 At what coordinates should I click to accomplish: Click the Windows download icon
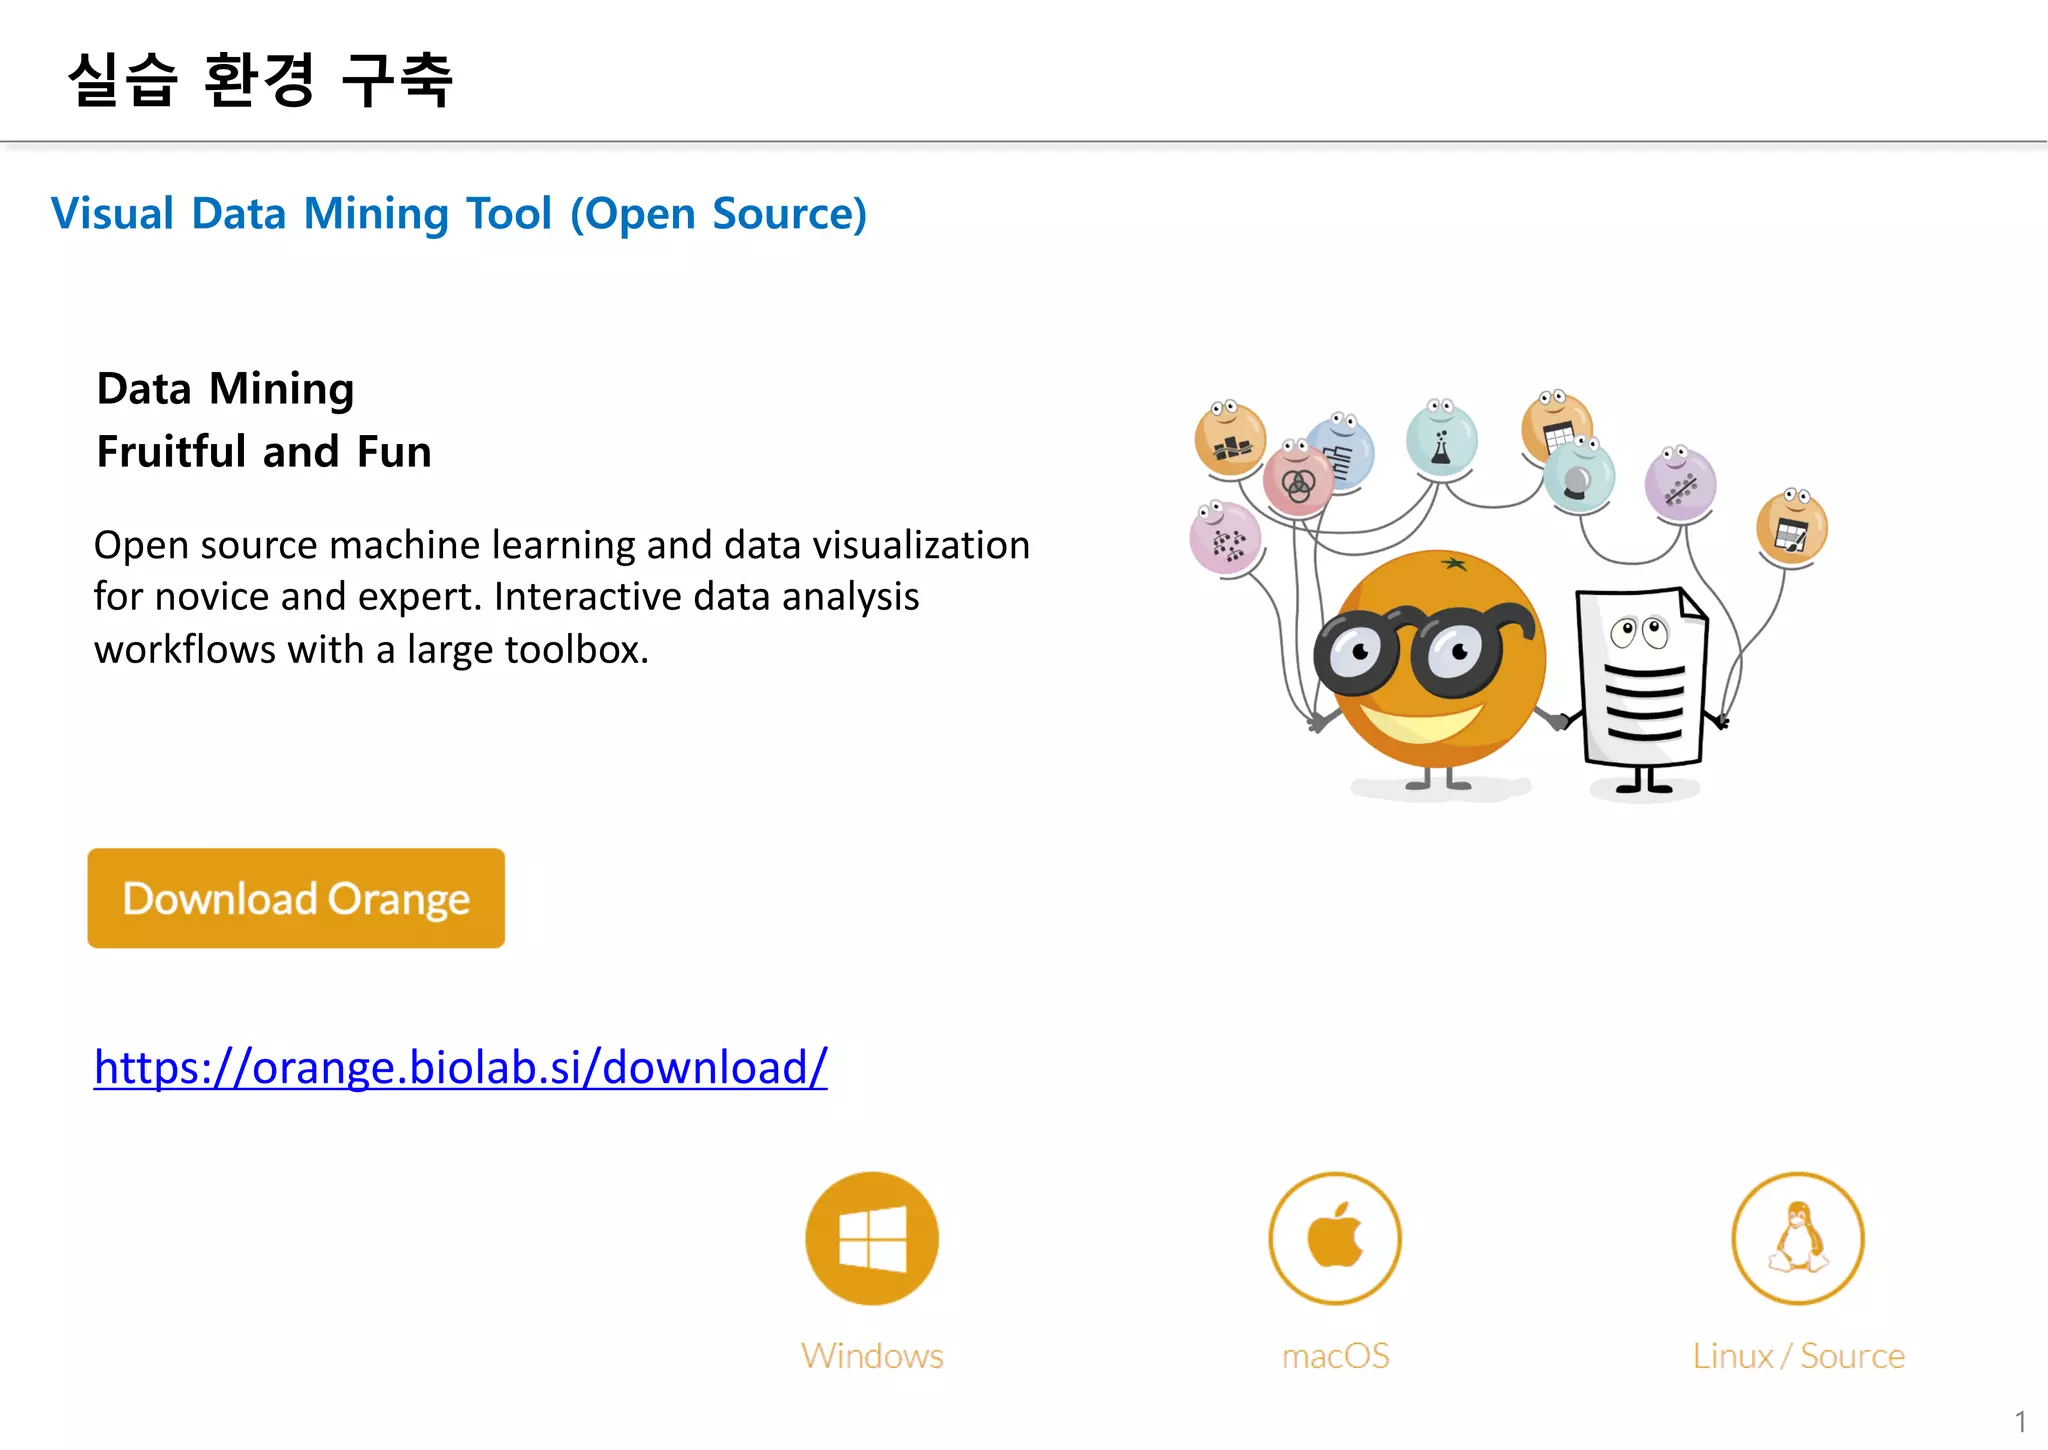pyautogui.click(x=872, y=1238)
